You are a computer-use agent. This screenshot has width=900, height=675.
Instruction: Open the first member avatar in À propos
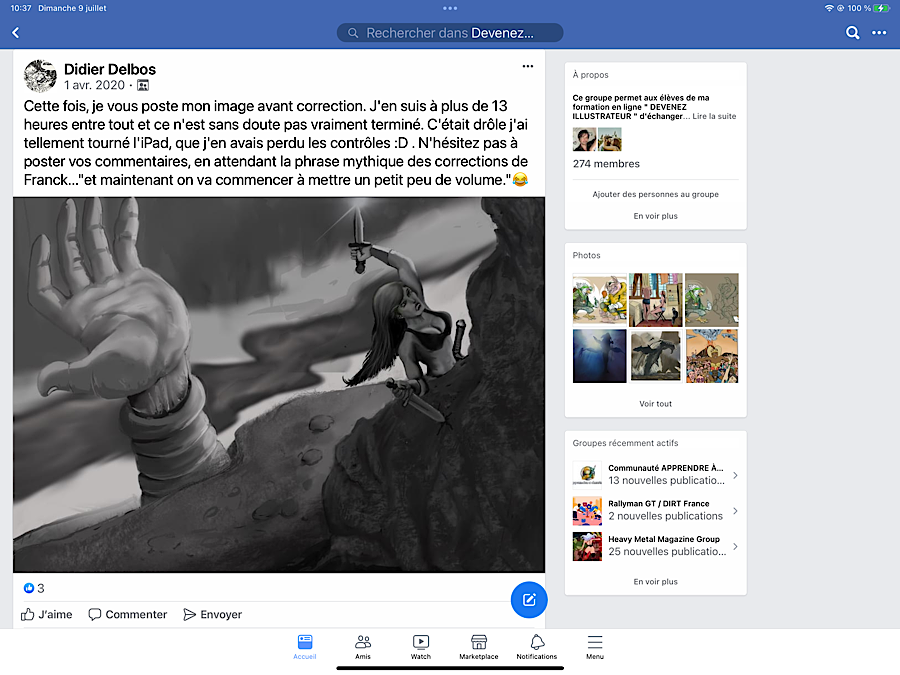pos(584,139)
